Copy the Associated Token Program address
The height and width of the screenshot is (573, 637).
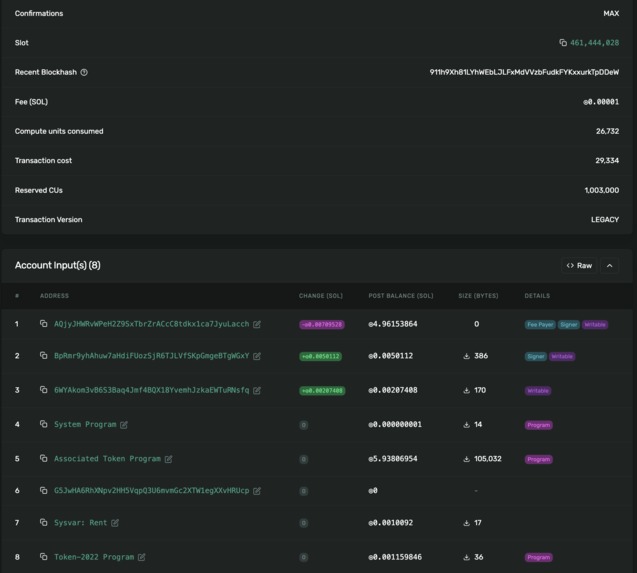point(43,458)
